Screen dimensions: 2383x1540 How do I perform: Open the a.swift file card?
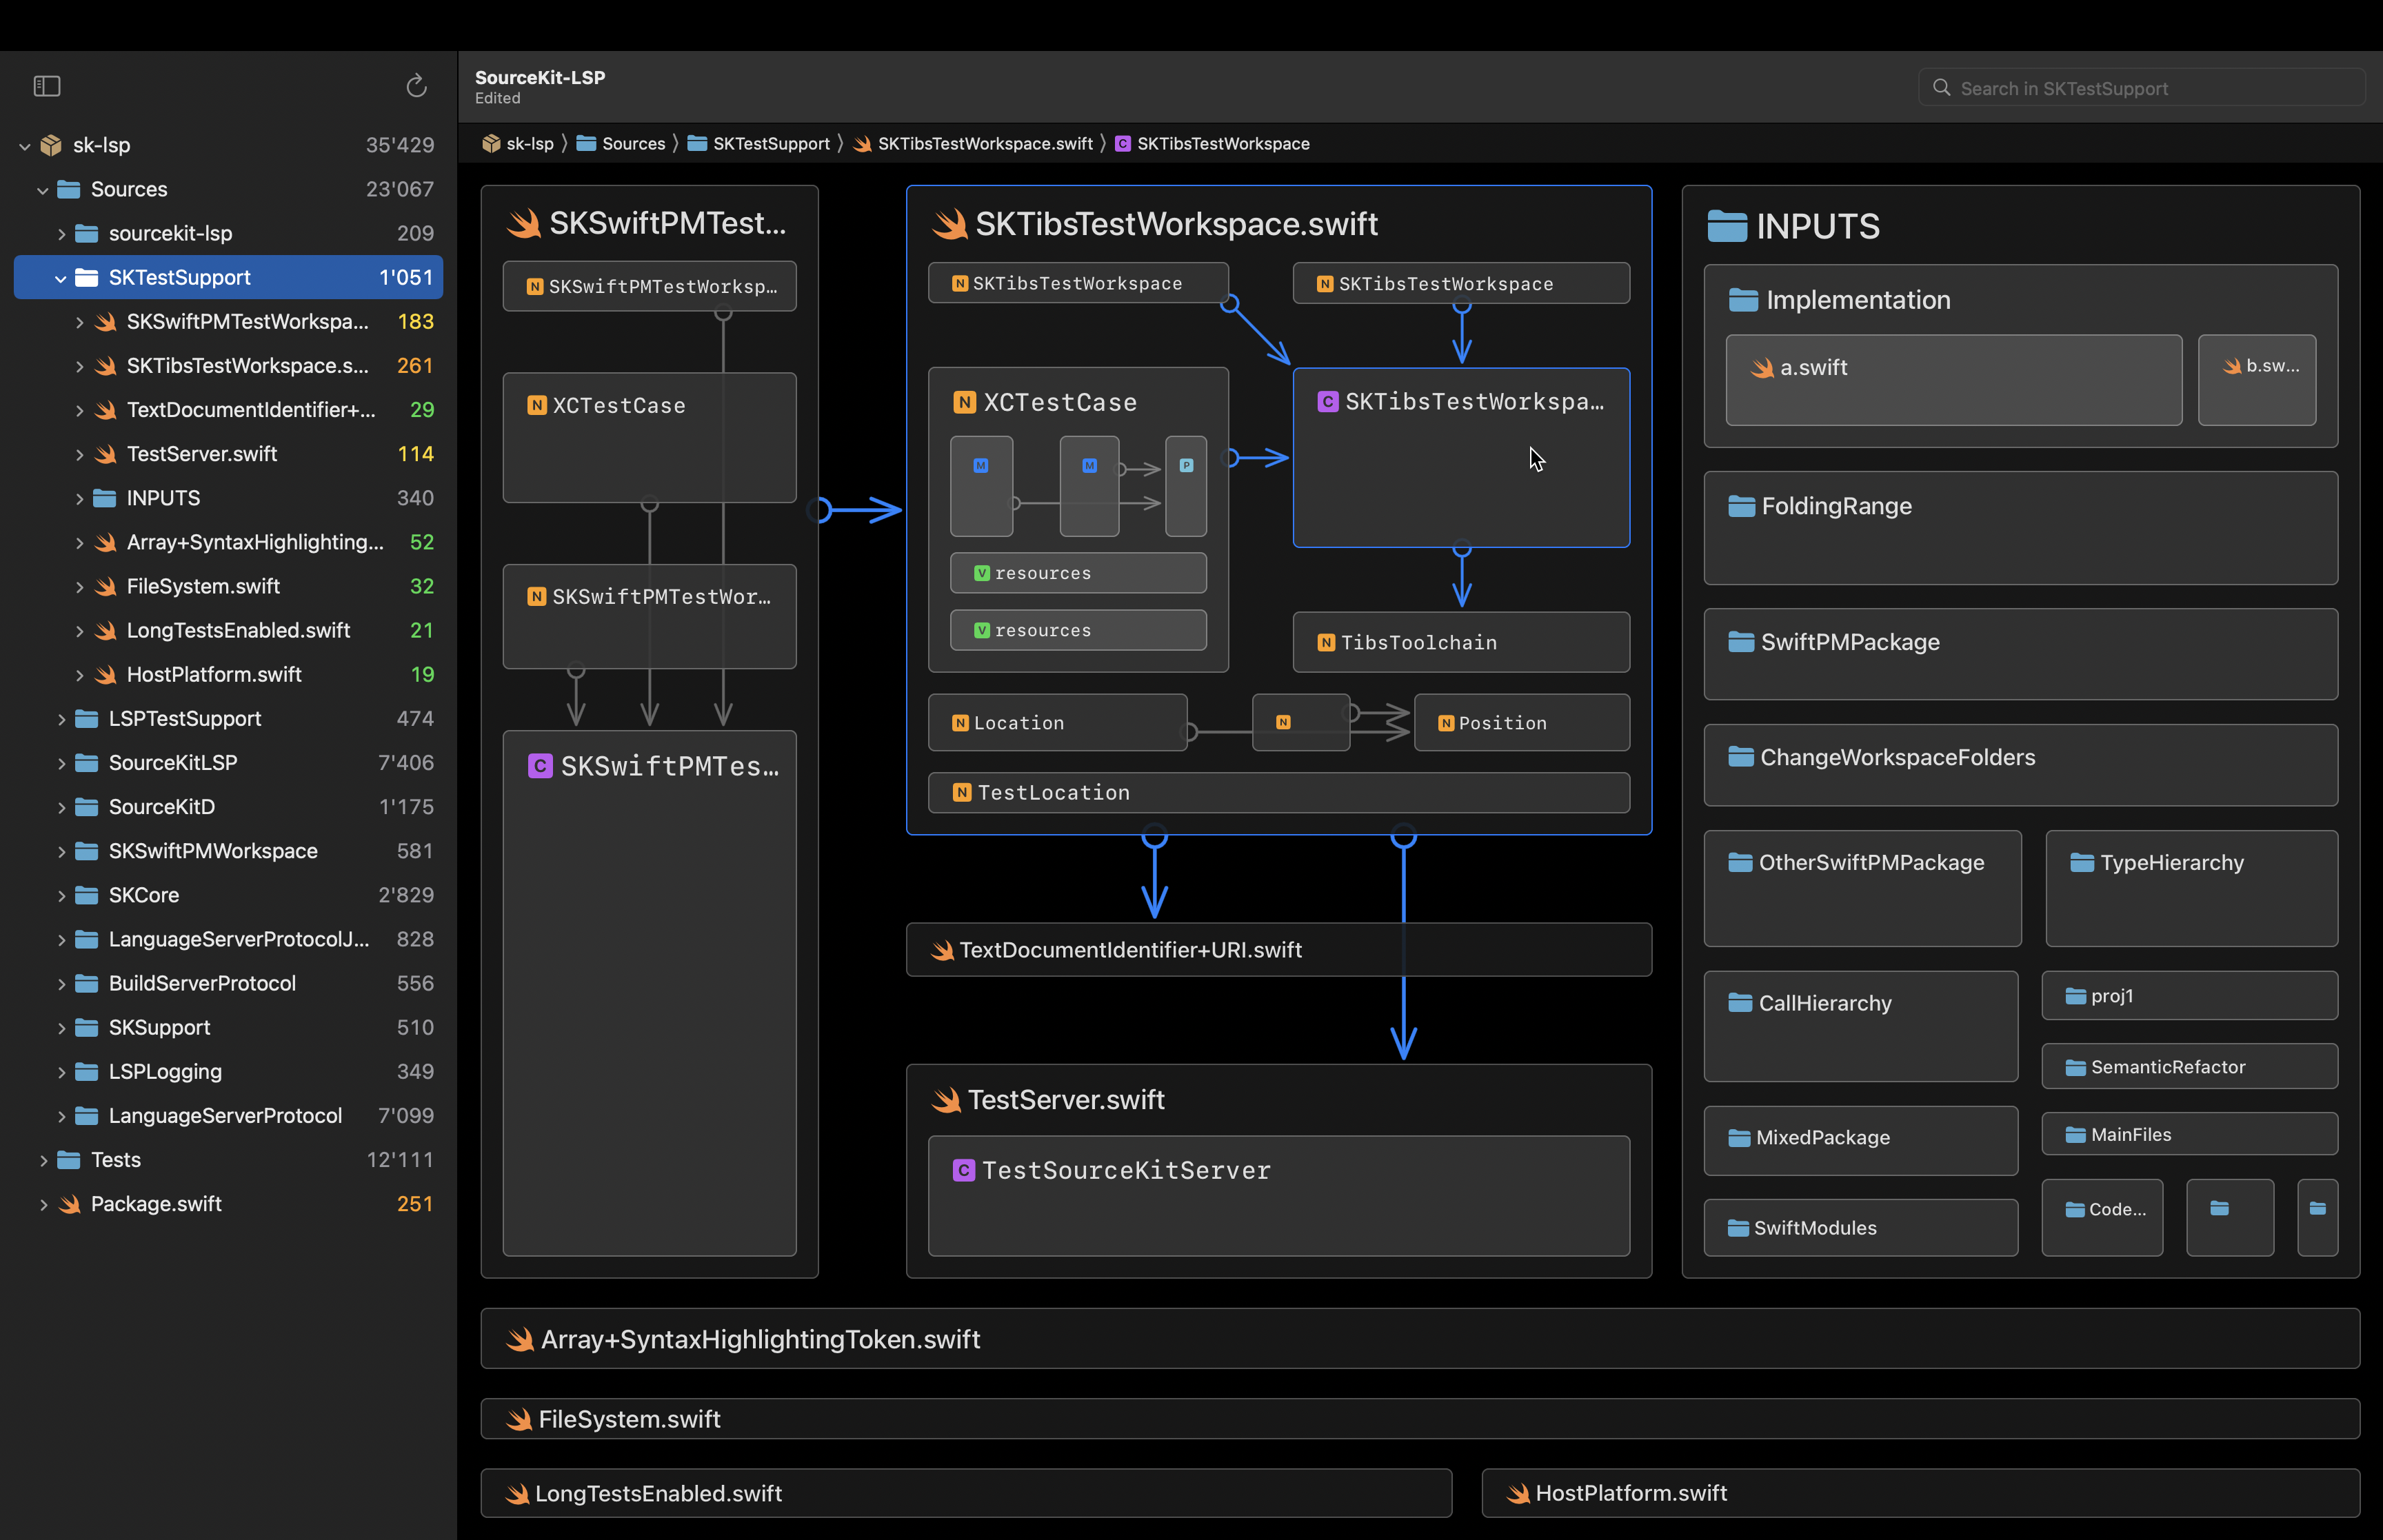(1953, 380)
